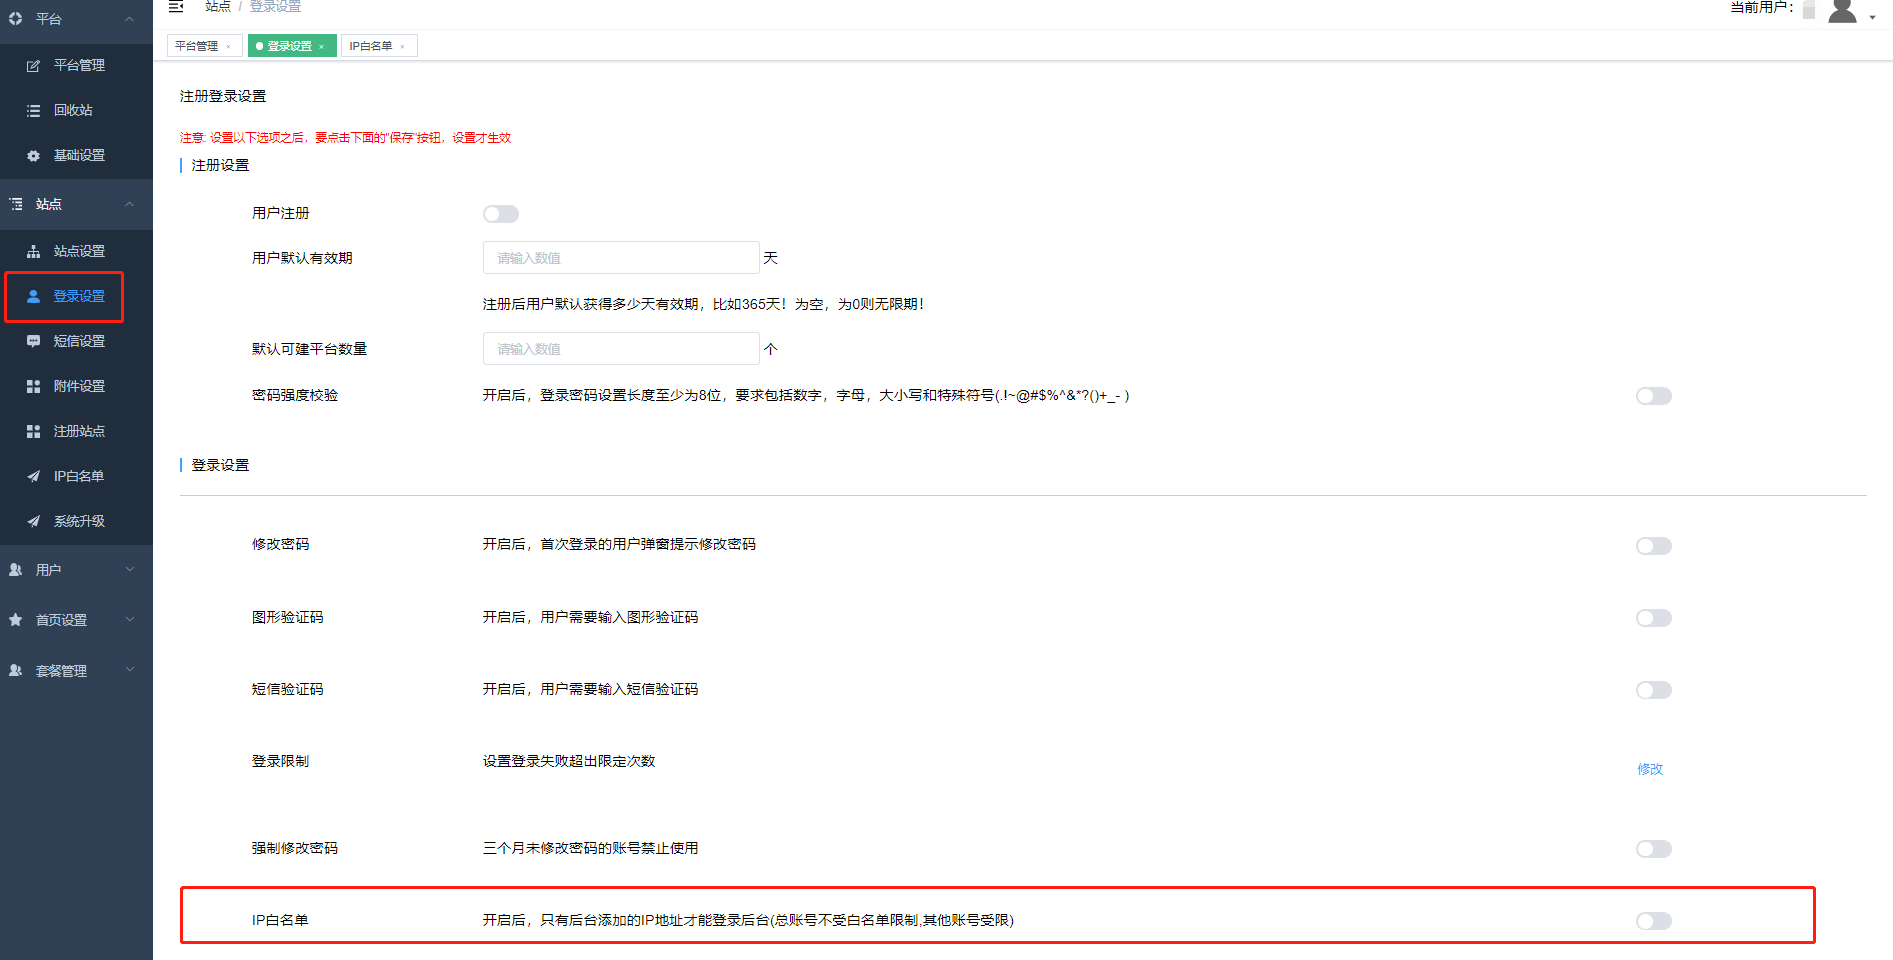Click the 登录设置 section heading in content

[x=220, y=466]
